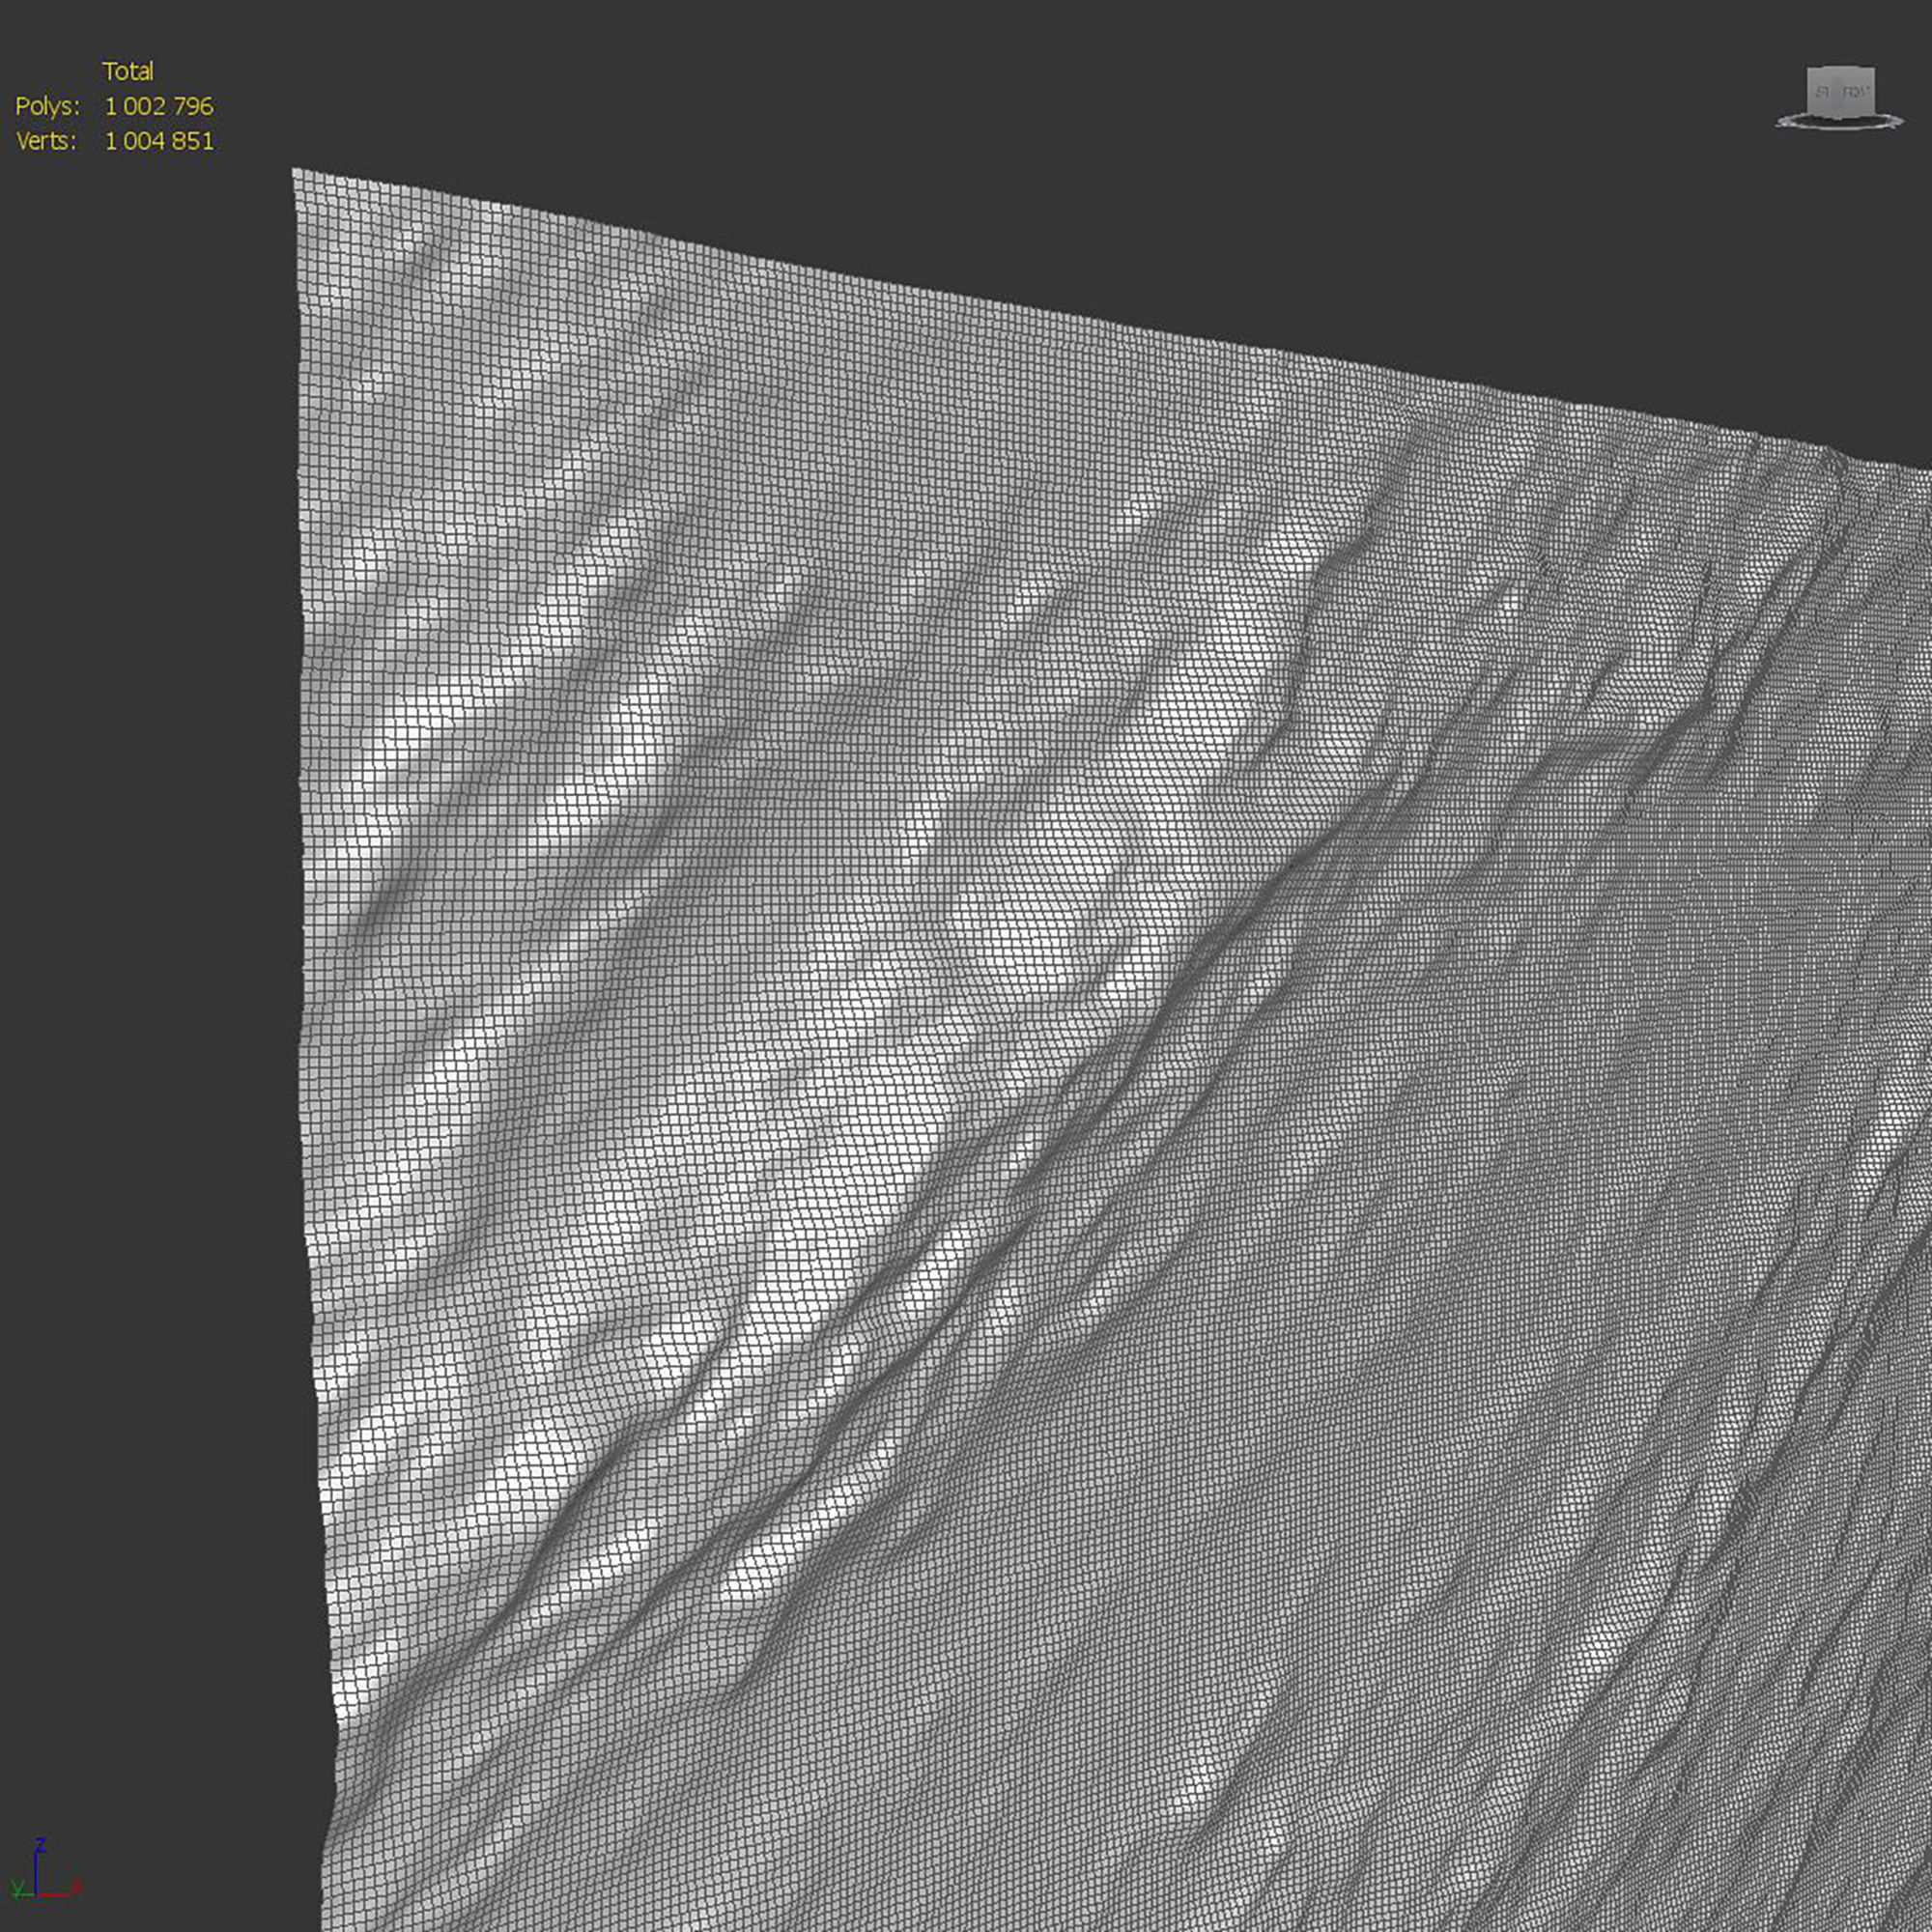Screen dimensions: 1932x1932
Task: Click the top-left corner of the mesh
Action: tap(294, 171)
